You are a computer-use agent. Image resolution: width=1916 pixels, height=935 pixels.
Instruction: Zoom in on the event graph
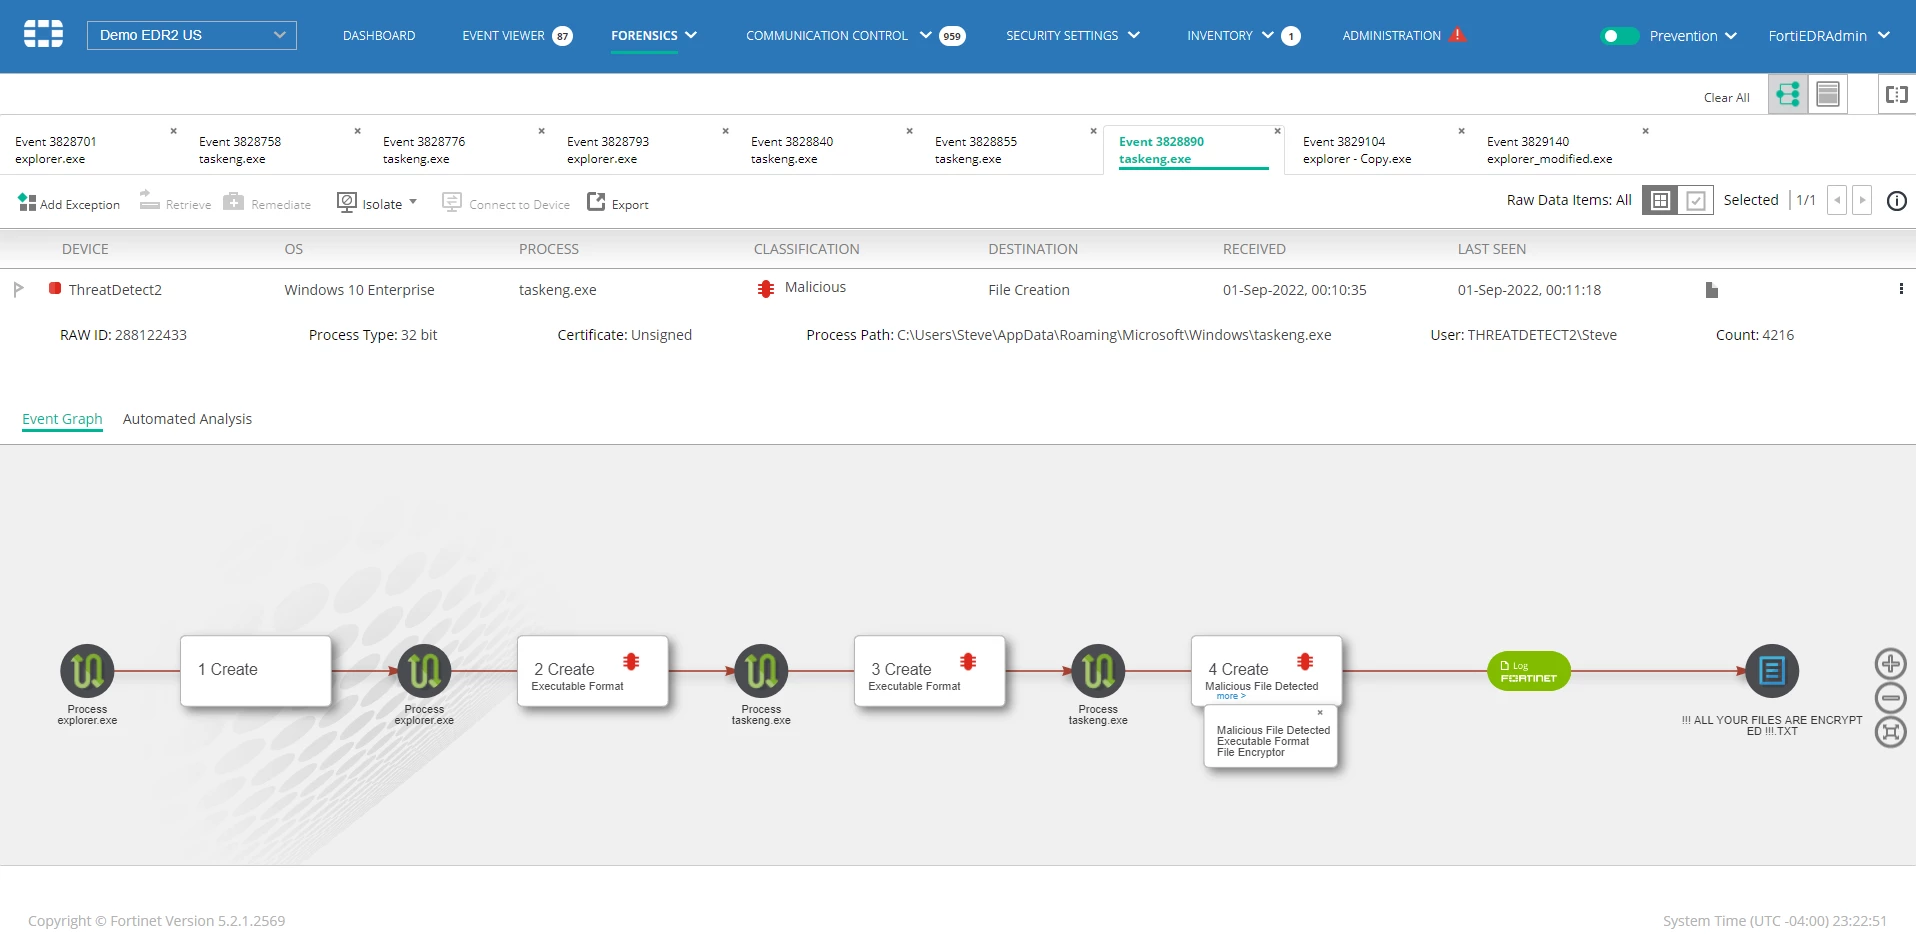tap(1890, 664)
